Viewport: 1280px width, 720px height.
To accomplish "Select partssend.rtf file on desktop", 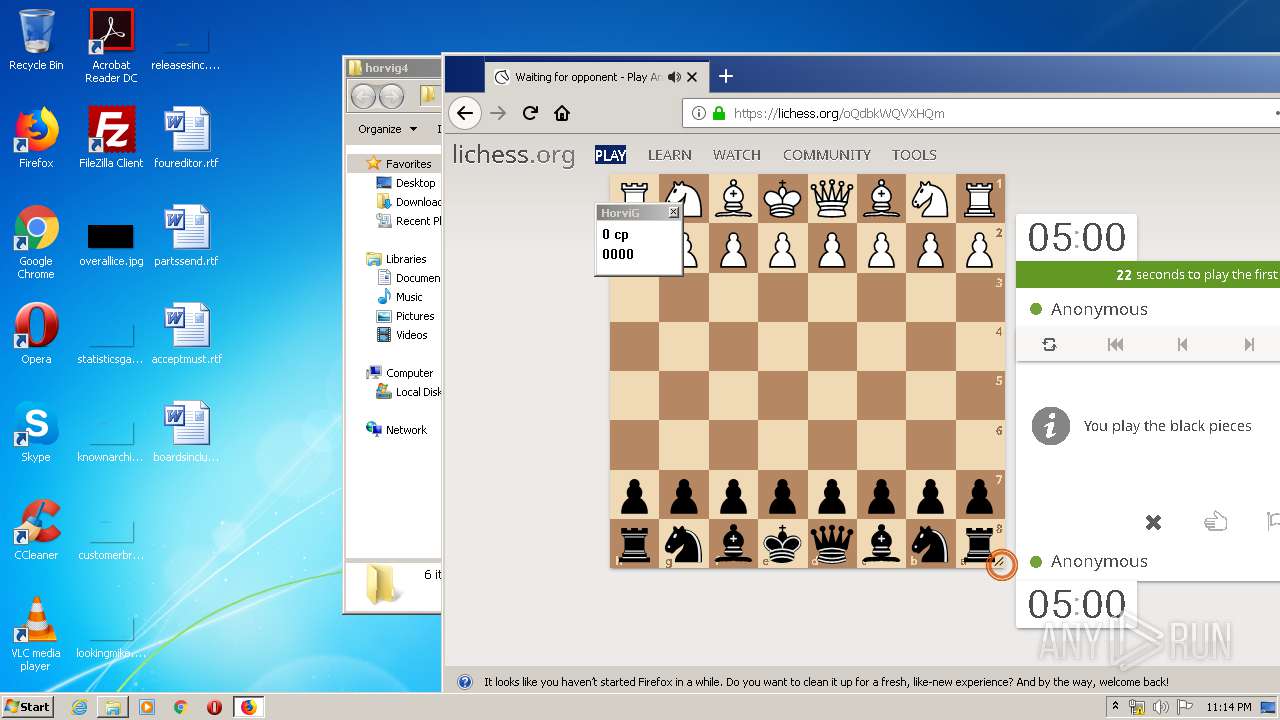I will pyautogui.click(x=186, y=236).
